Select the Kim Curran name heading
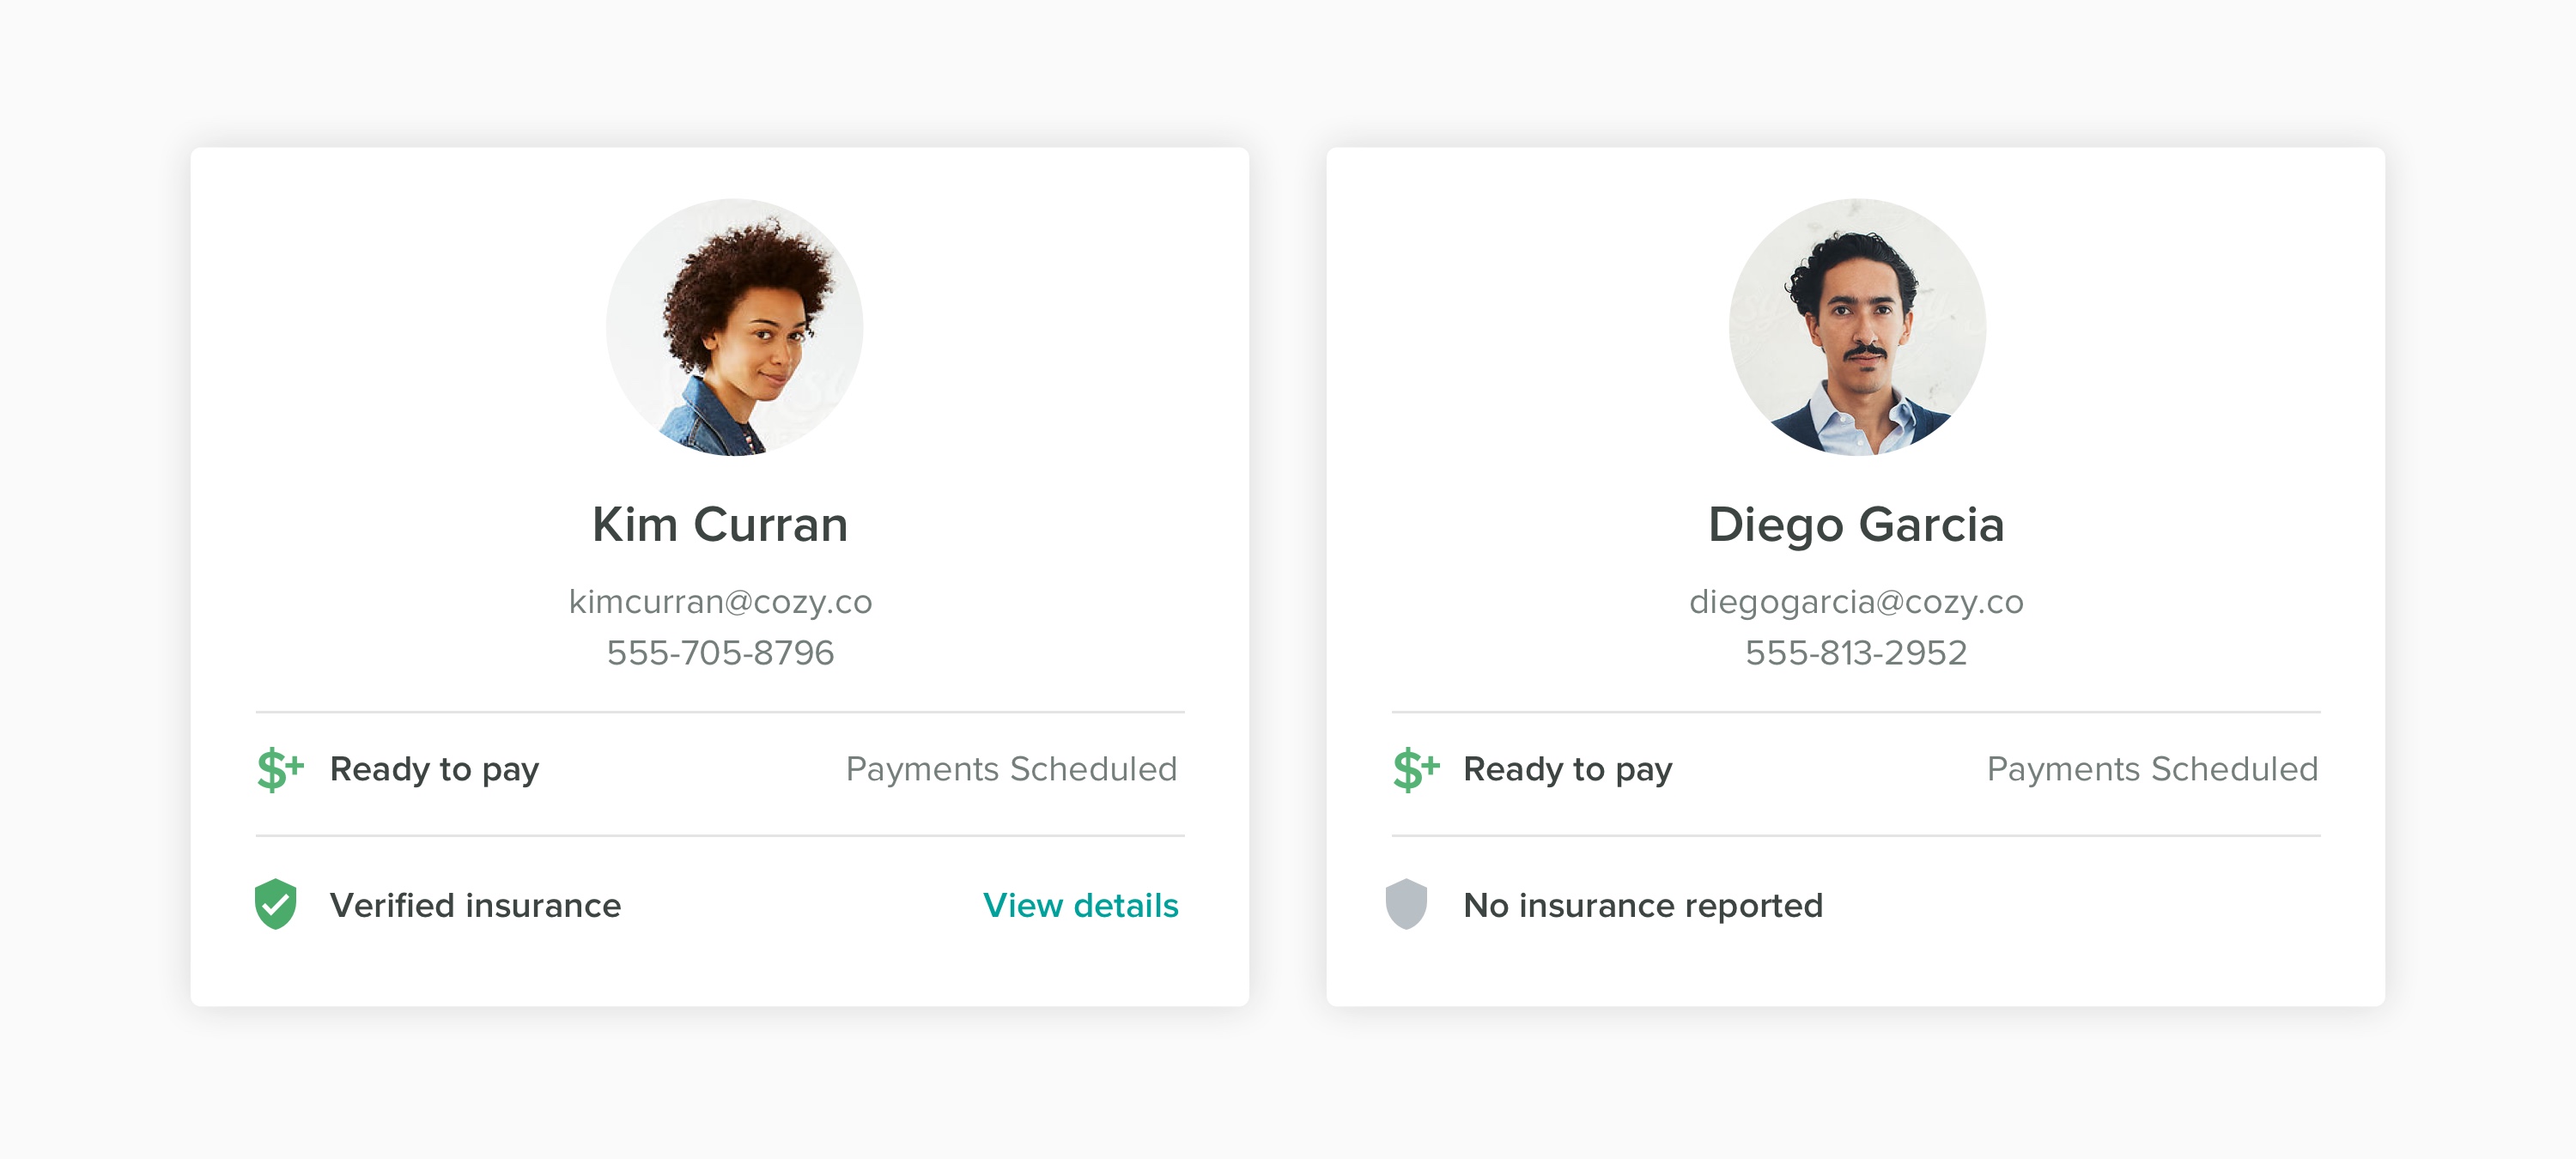 (720, 525)
